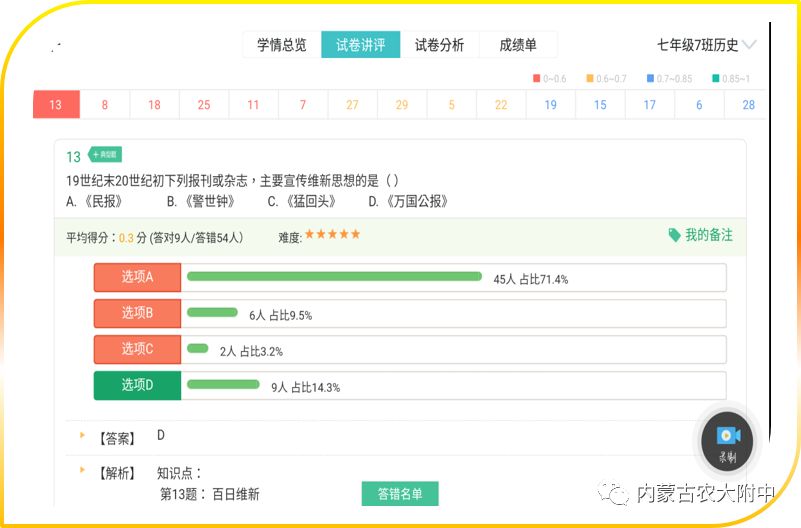Image resolution: width=801 pixels, height=528 pixels.
Task: Open the class selector 七年级7班历史 dropdown arrow
Action: (x=750, y=45)
